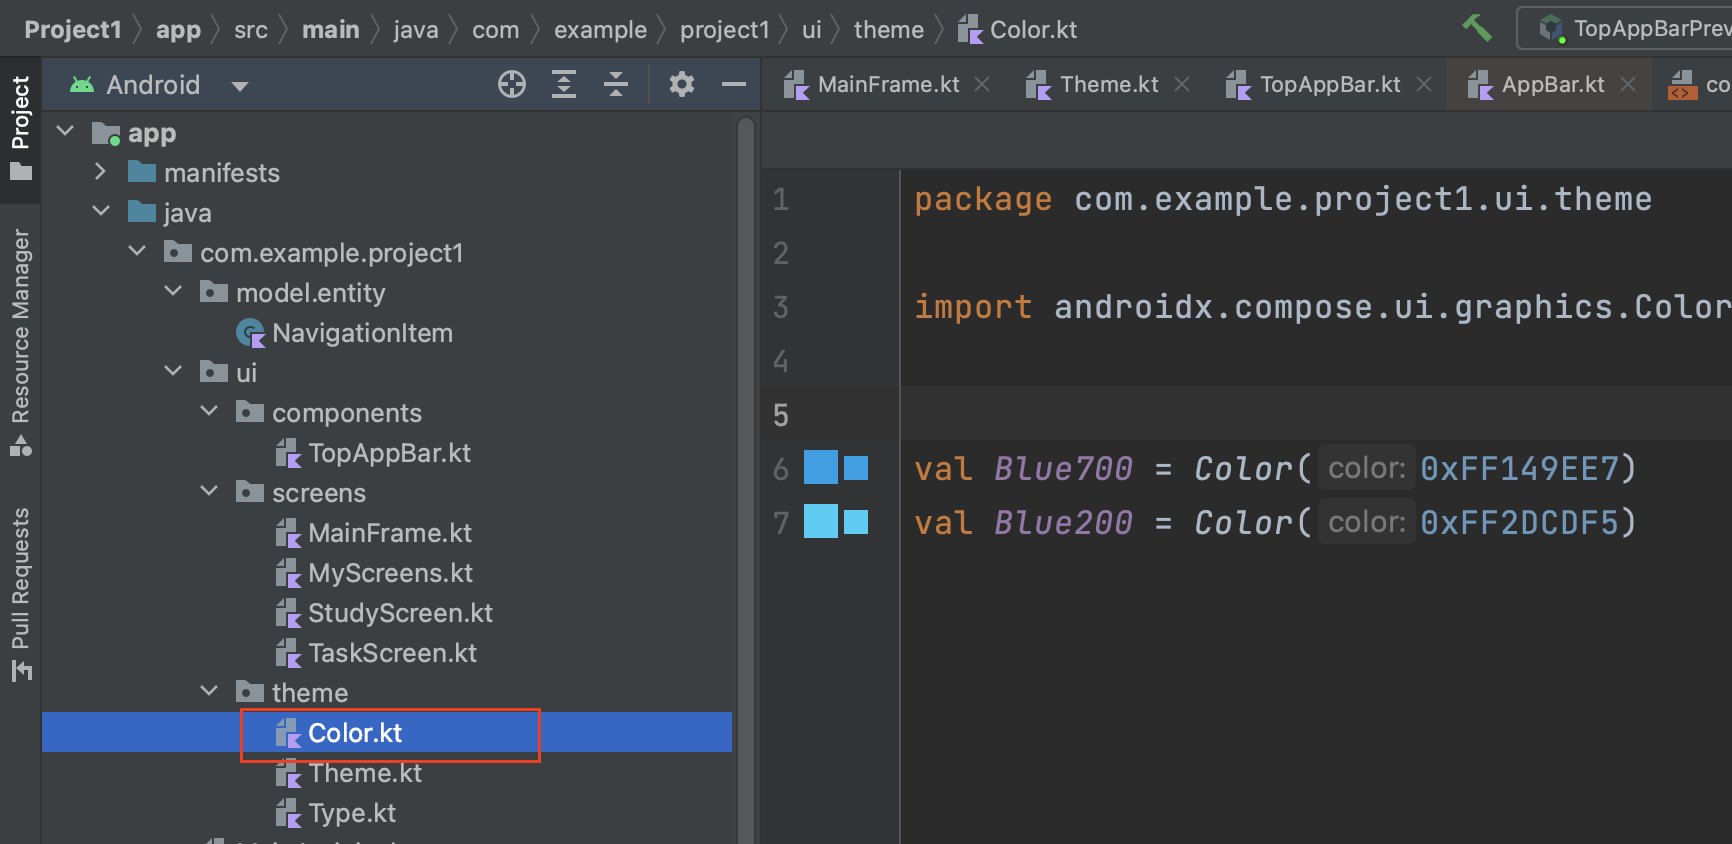
Task: Click the Collapse All icon in Project panel
Action: (x=616, y=85)
